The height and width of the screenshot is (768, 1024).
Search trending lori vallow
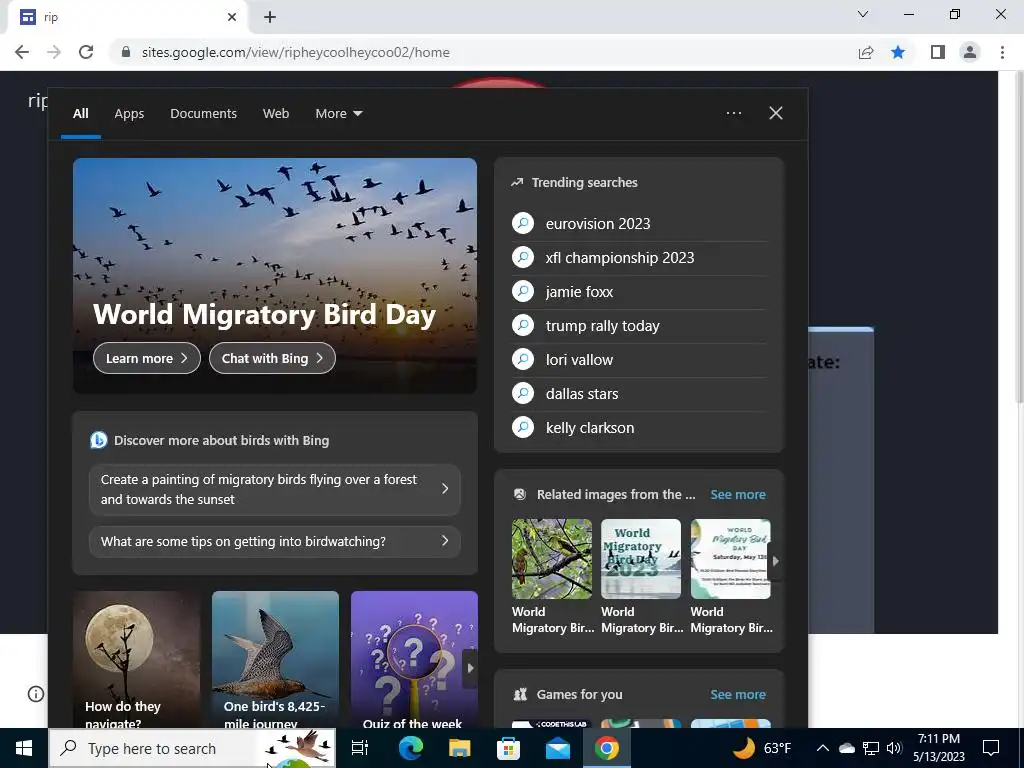(579, 359)
